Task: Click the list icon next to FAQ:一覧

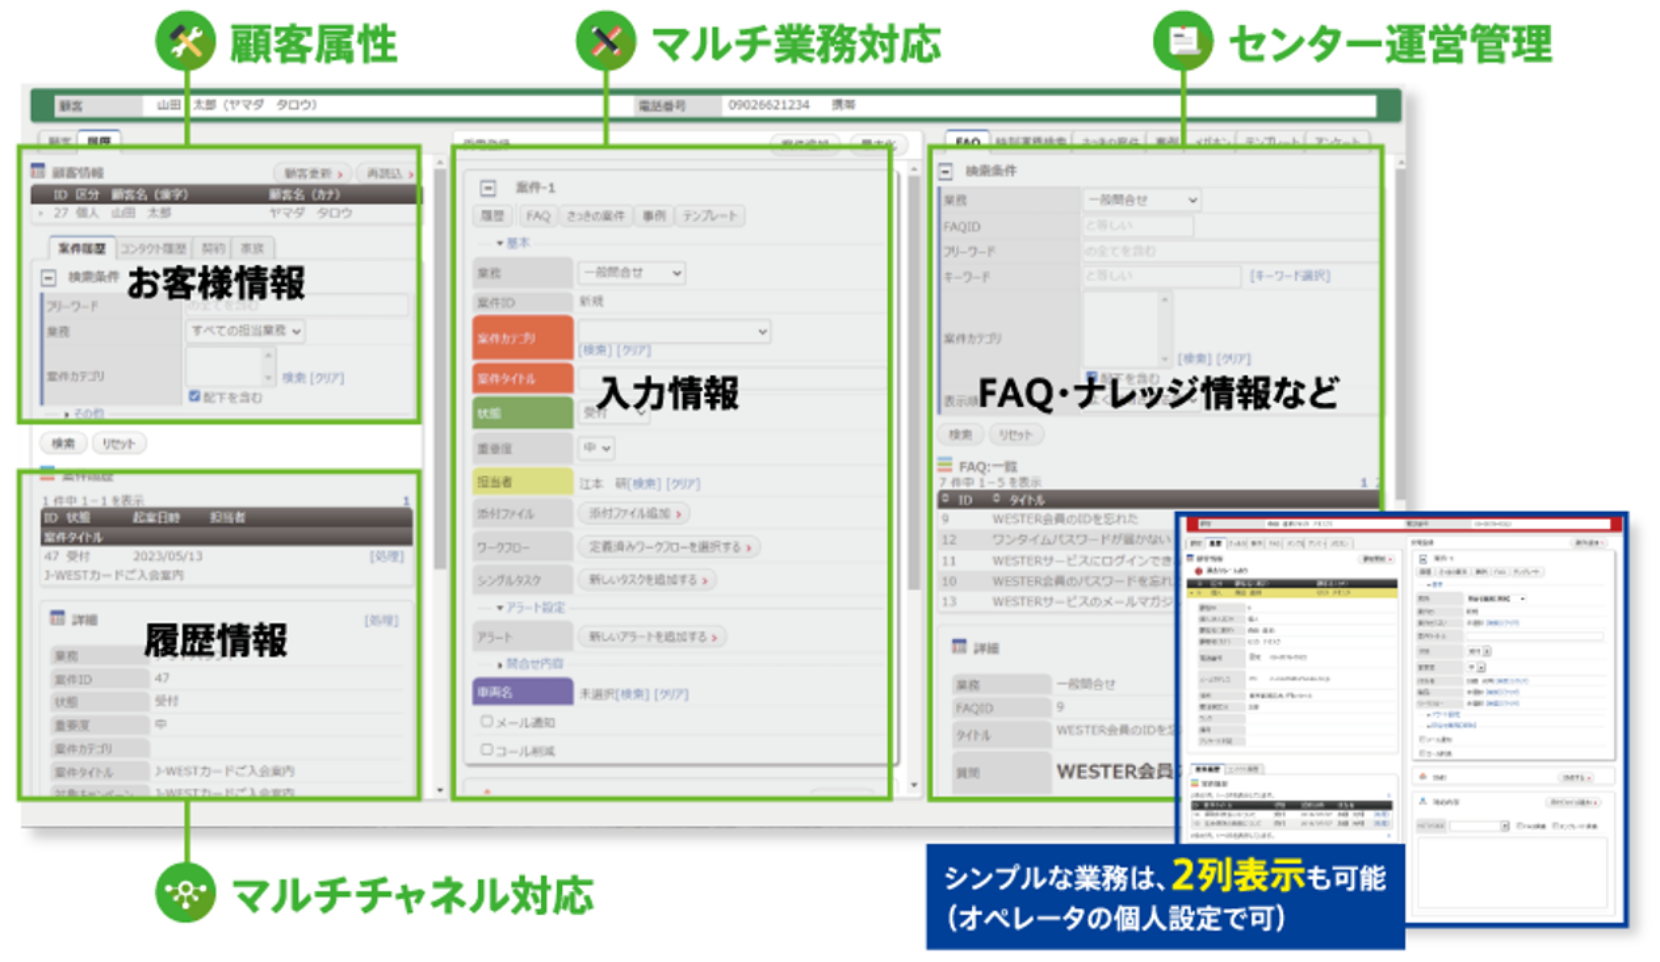Action: (946, 464)
